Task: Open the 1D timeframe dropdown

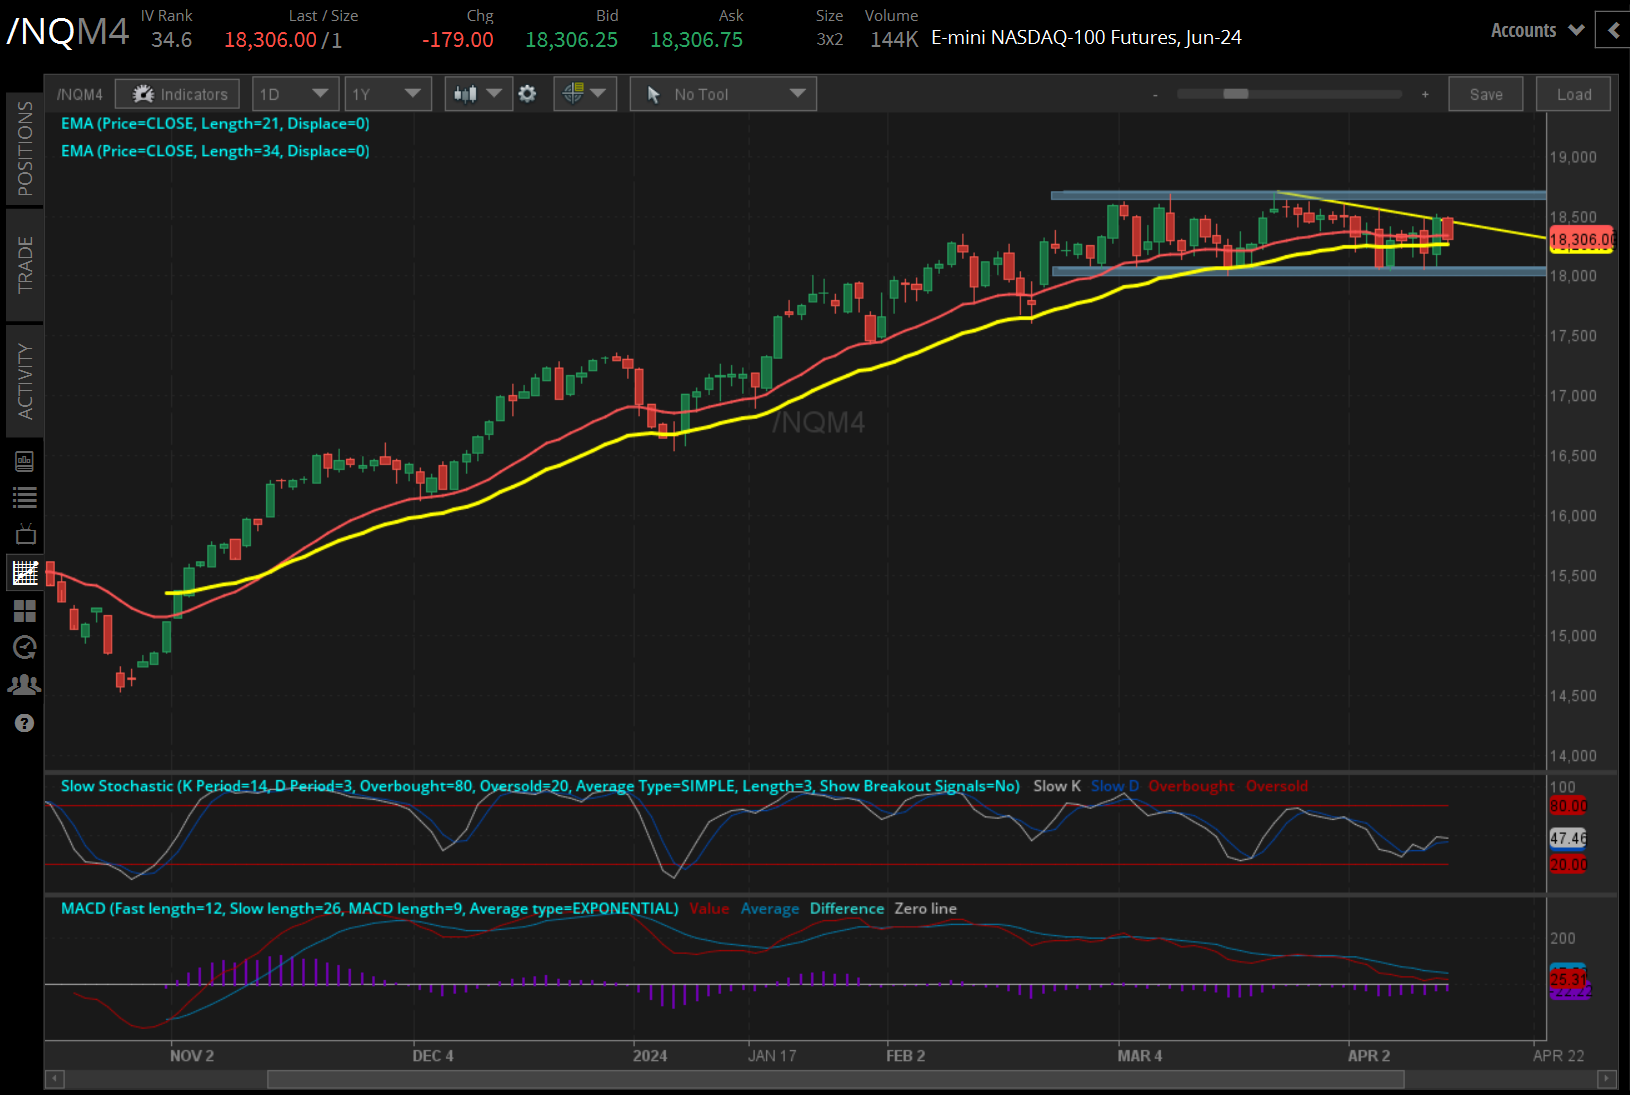Action: pos(295,93)
